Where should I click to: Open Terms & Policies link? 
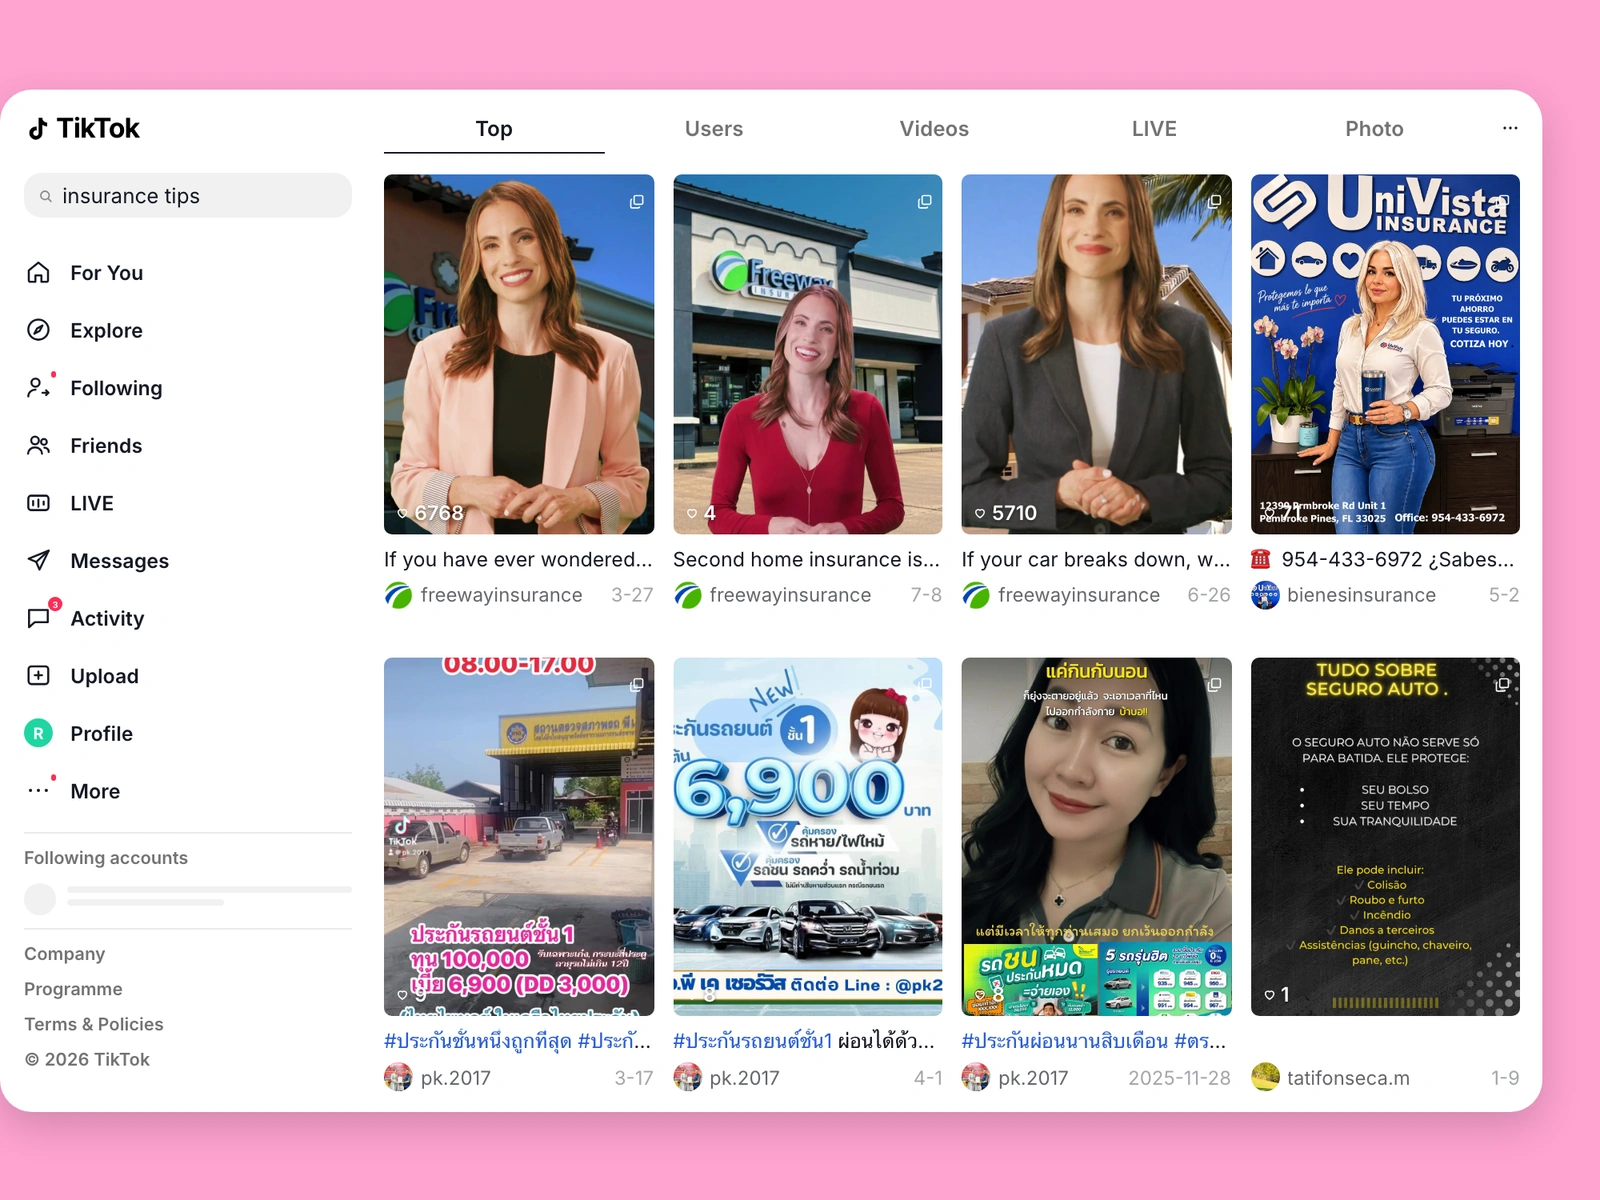tap(94, 1024)
